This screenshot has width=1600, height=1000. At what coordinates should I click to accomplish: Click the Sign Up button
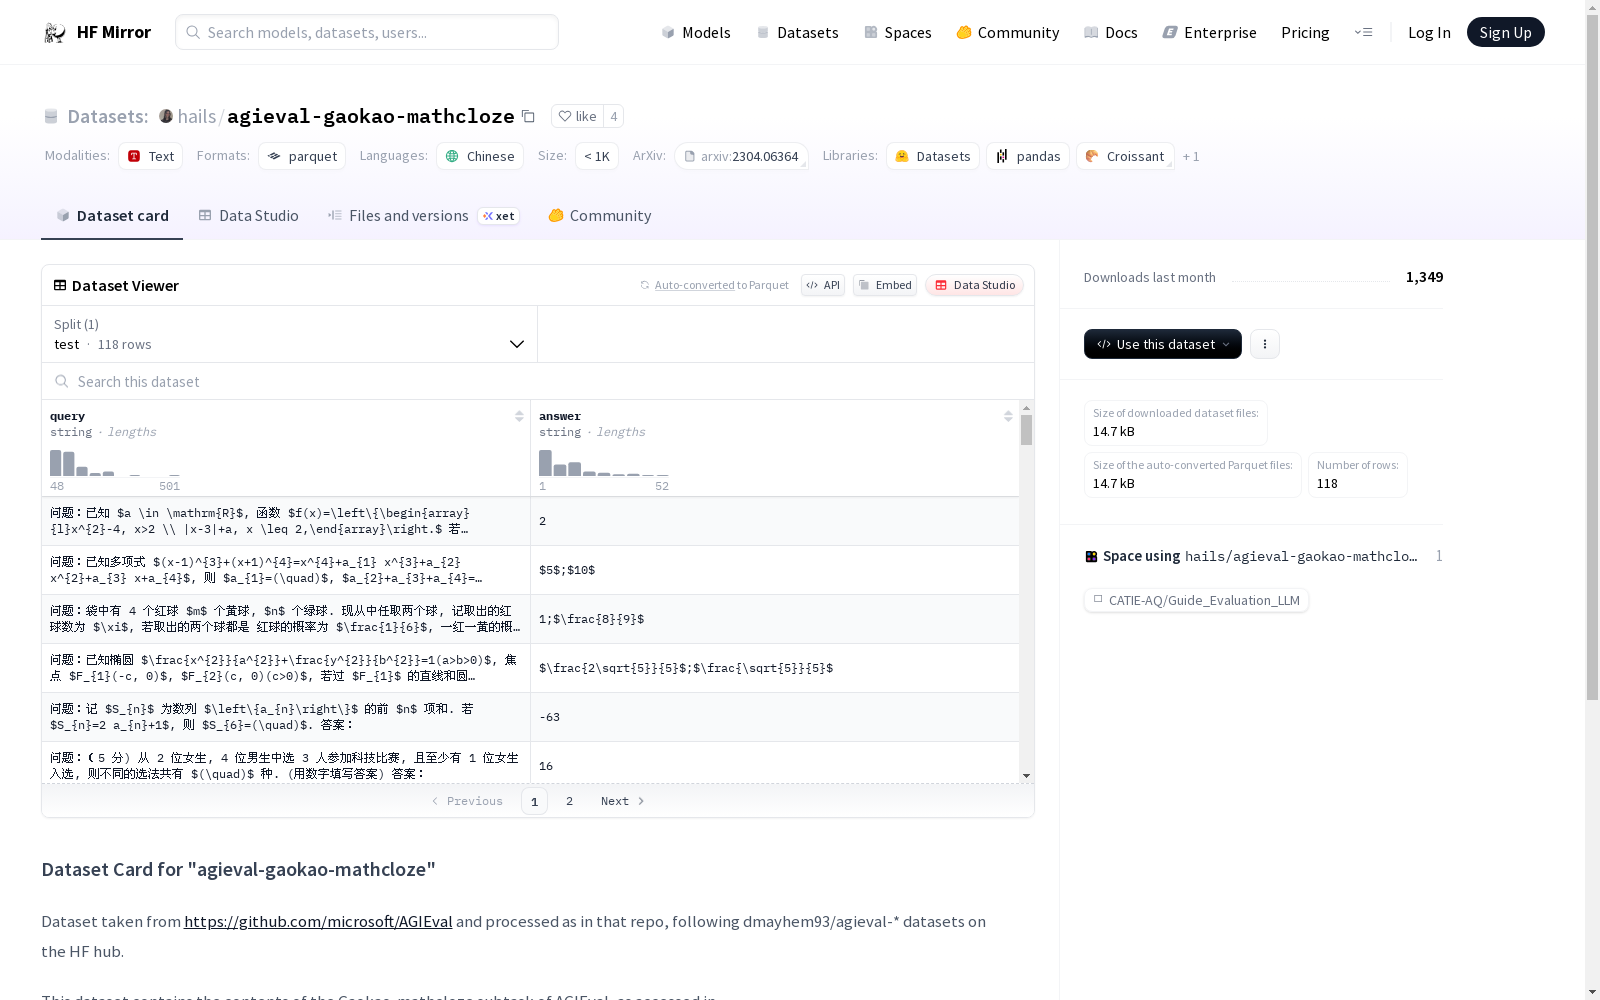[1505, 32]
